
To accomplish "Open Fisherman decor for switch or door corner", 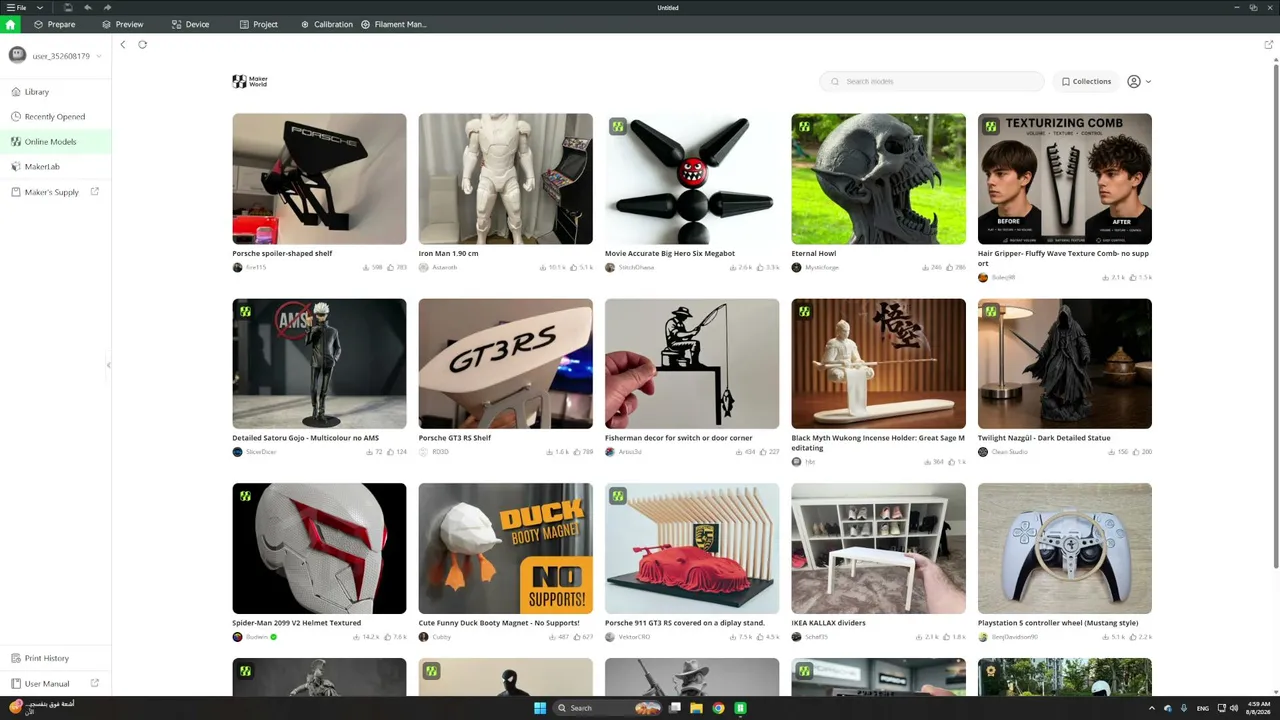I will (678, 438).
